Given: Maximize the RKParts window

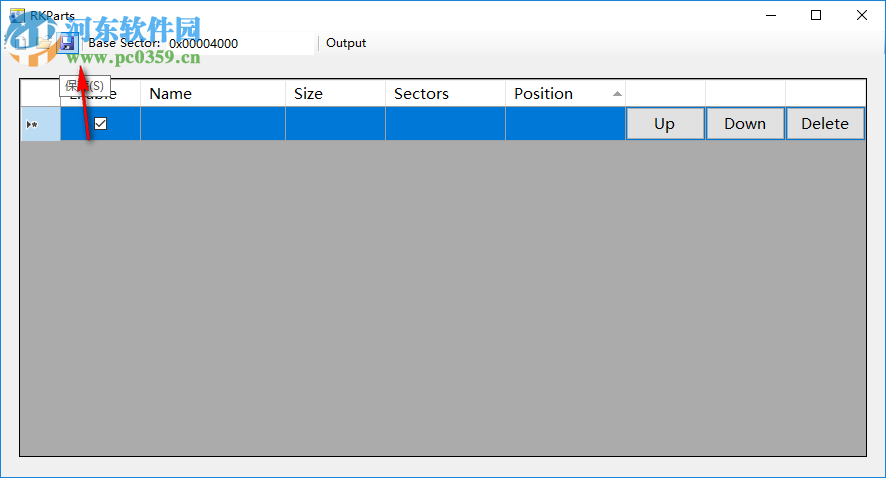Looking at the screenshot, I should coord(816,15).
